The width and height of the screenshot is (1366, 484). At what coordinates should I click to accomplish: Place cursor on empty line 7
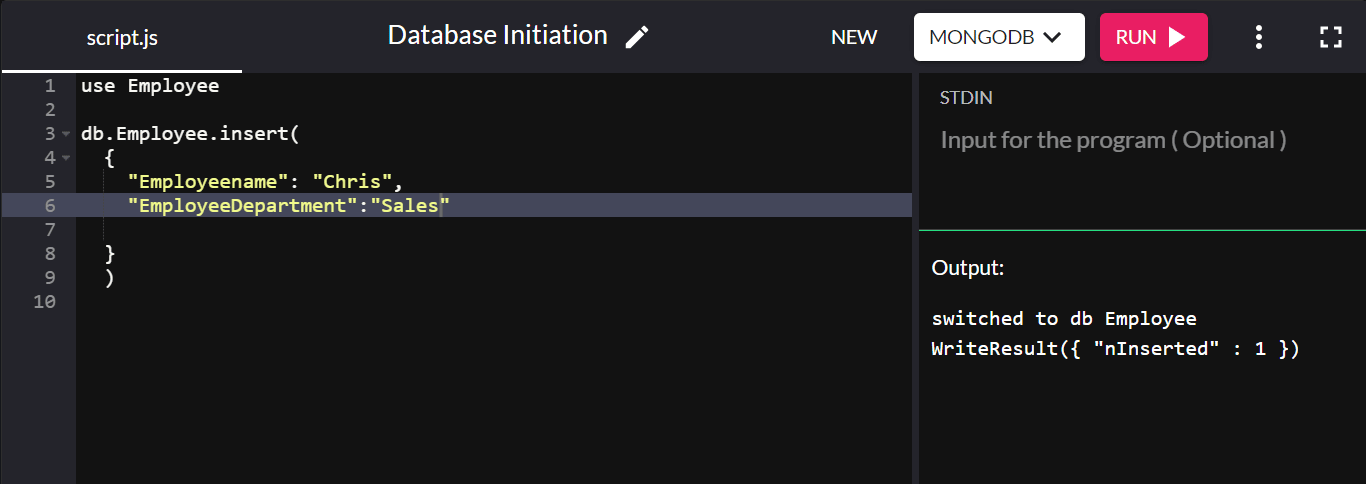300,230
